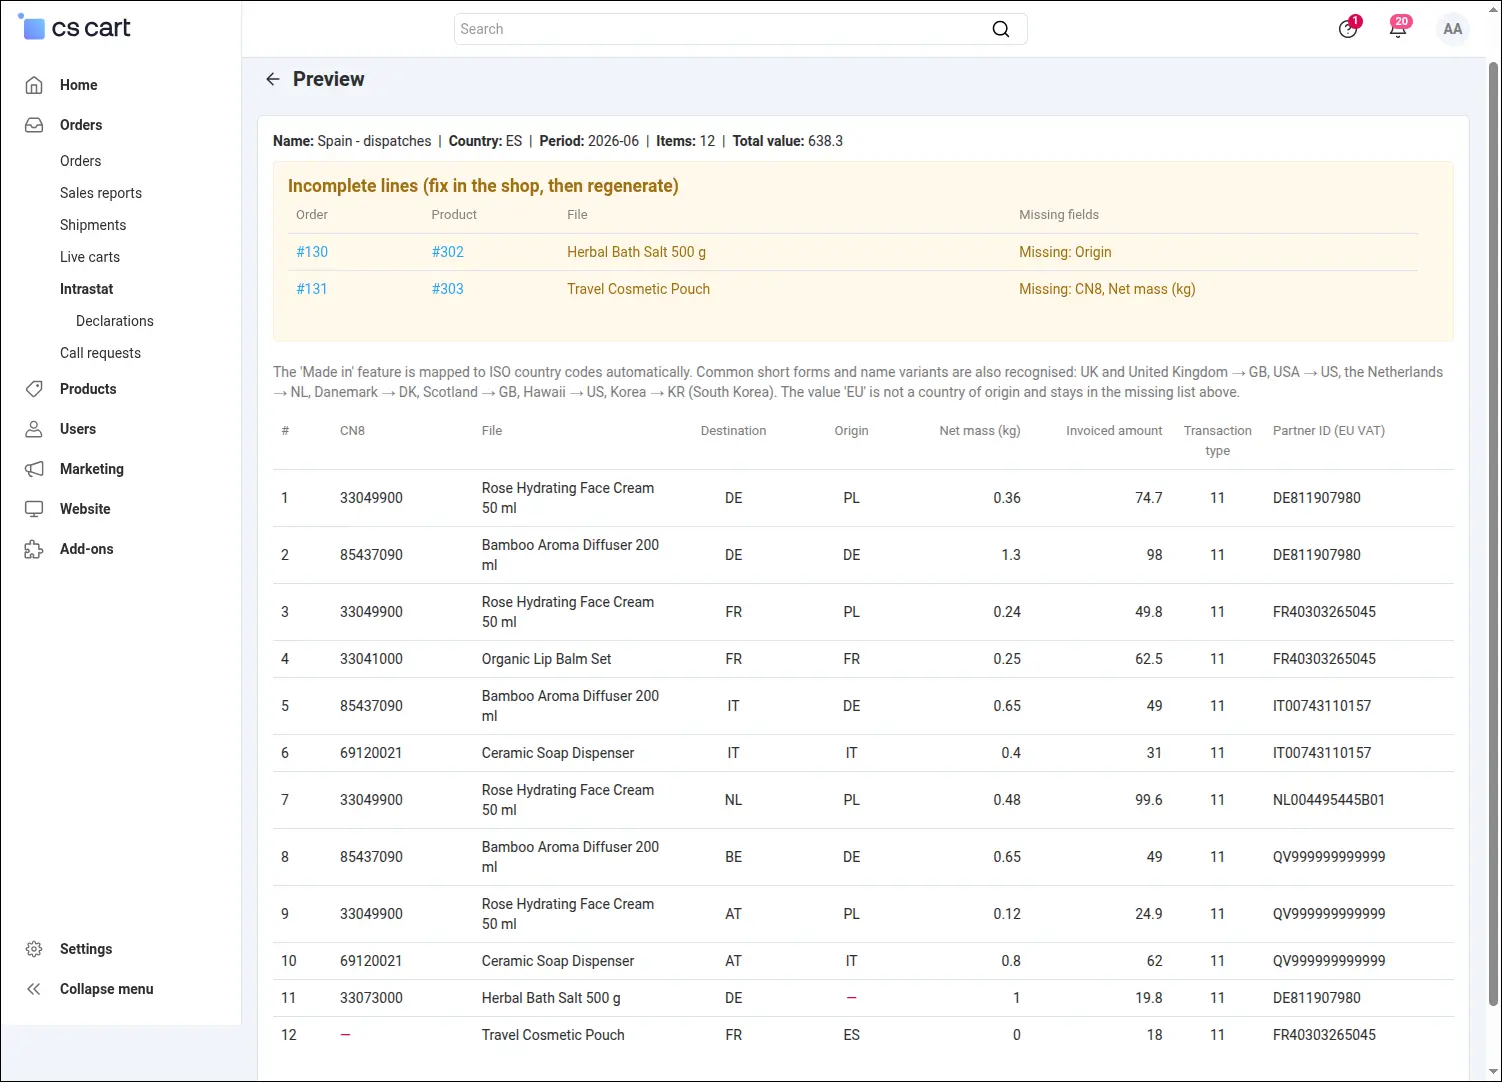This screenshot has height=1082, width=1502.
Task: Open order #130 link
Action: click(312, 252)
